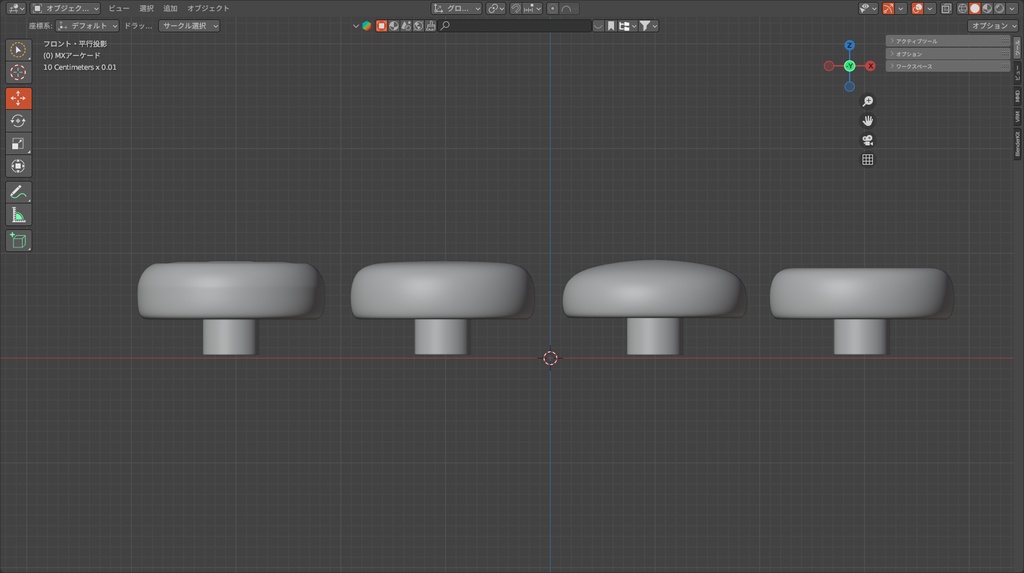Toggle viewport overlays display
This screenshot has width=1024, height=573.
[918, 8]
